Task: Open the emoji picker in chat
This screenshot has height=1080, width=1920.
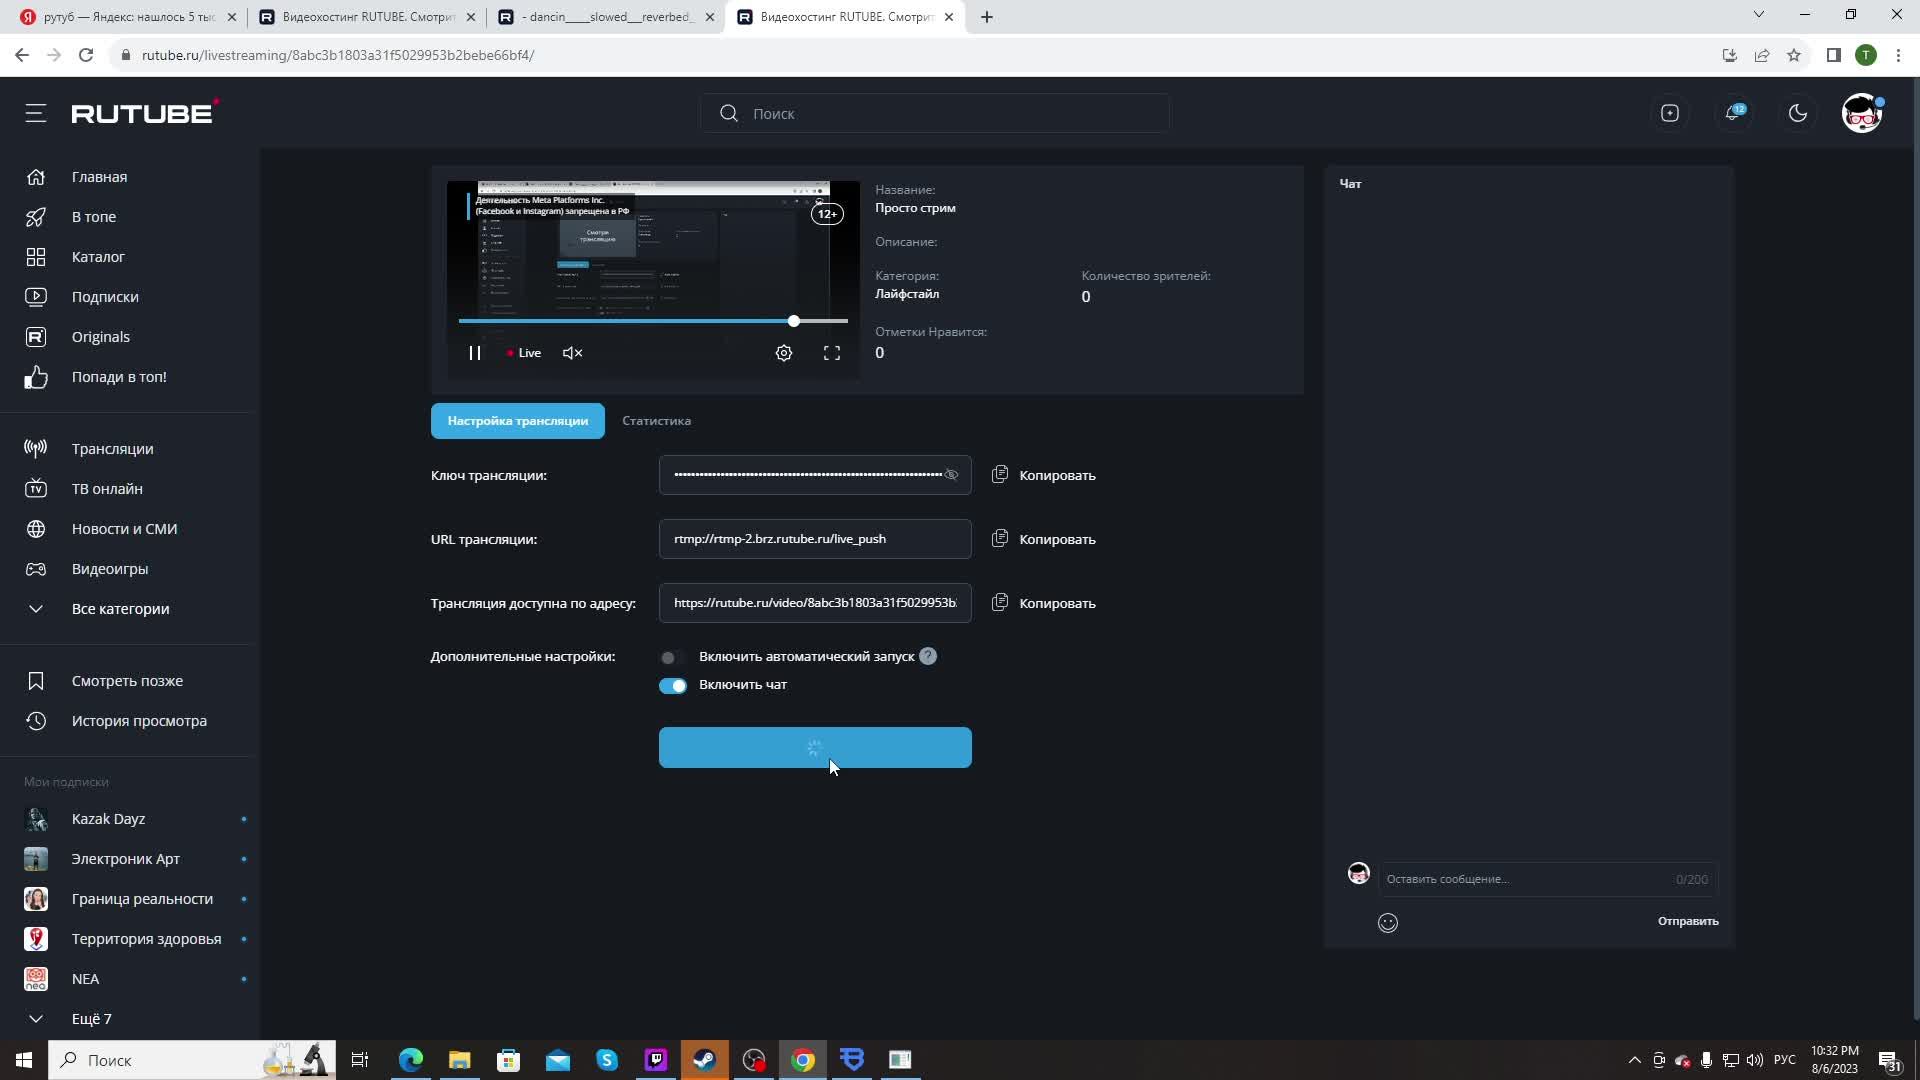Action: (x=1387, y=923)
